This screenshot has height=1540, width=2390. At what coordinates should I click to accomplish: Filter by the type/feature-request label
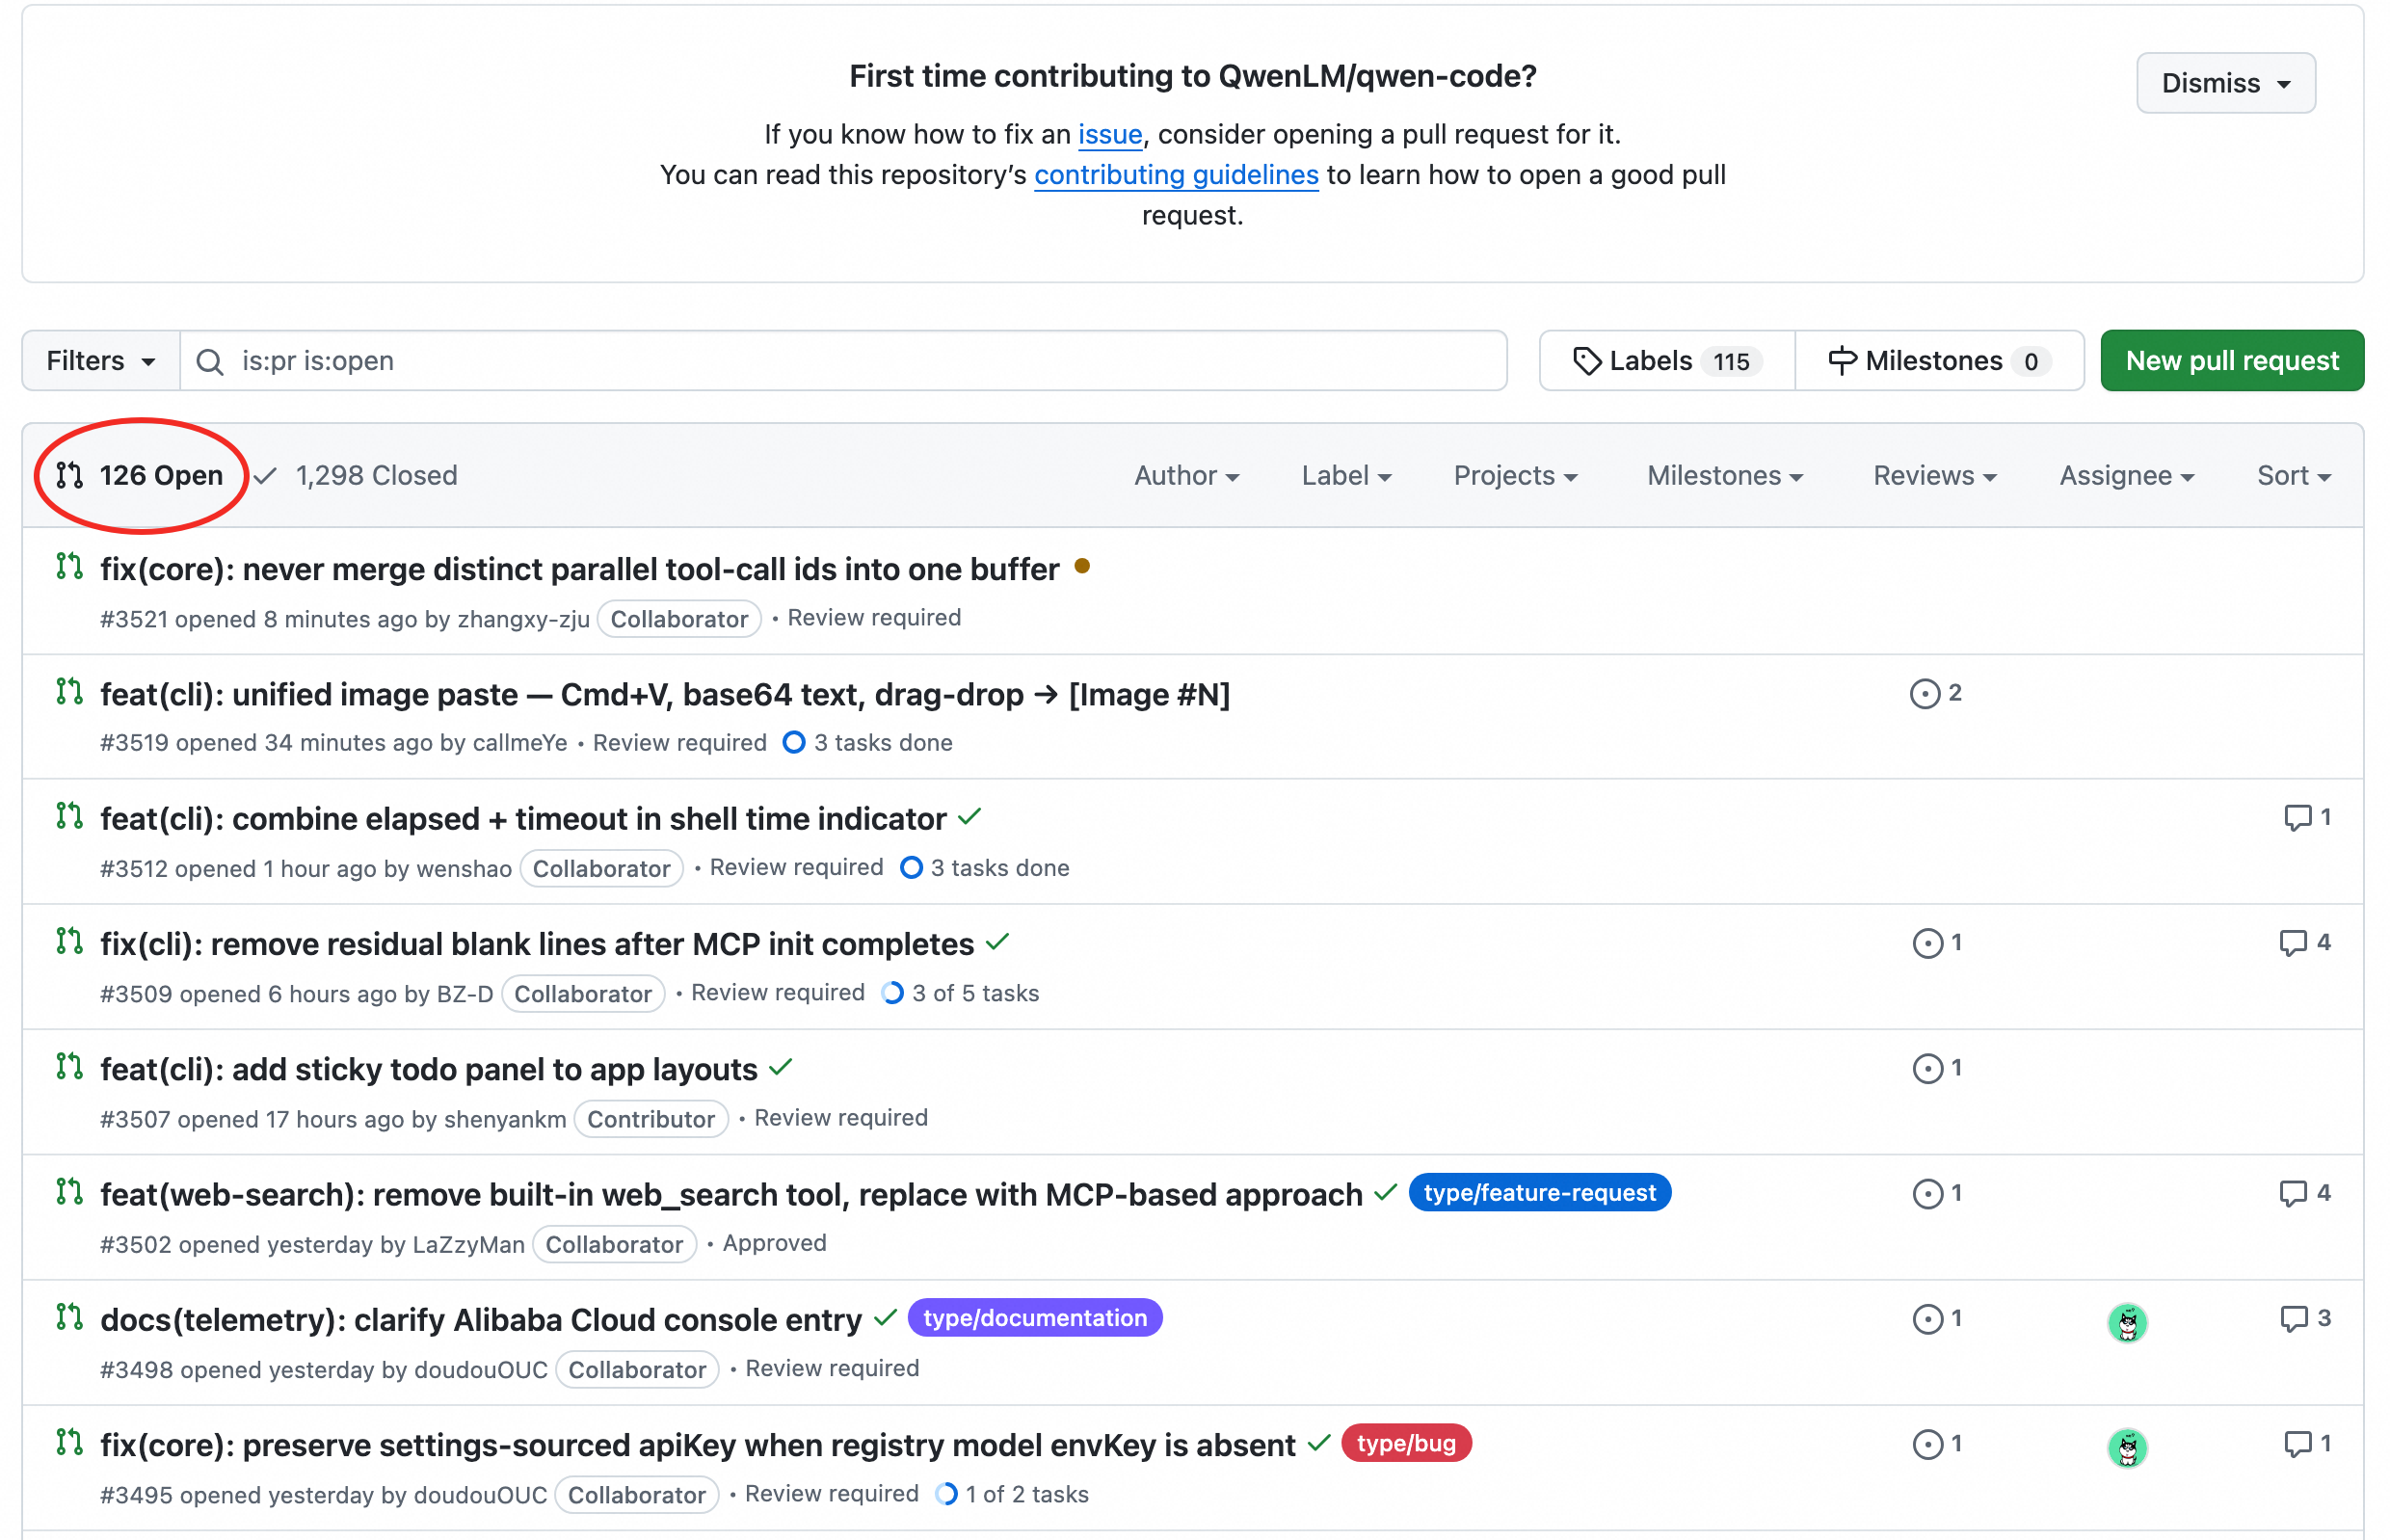(1539, 1192)
